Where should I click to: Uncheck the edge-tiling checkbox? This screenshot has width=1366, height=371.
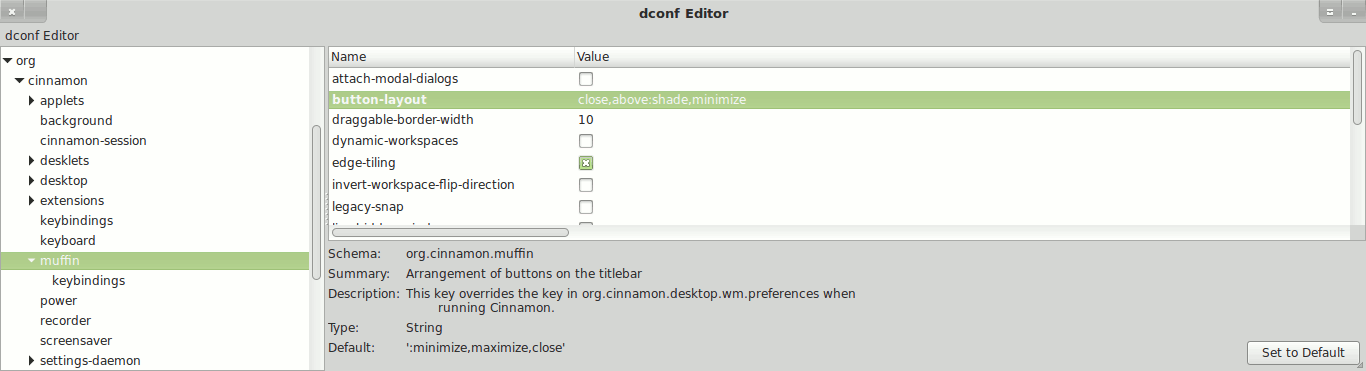click(586, 163)
